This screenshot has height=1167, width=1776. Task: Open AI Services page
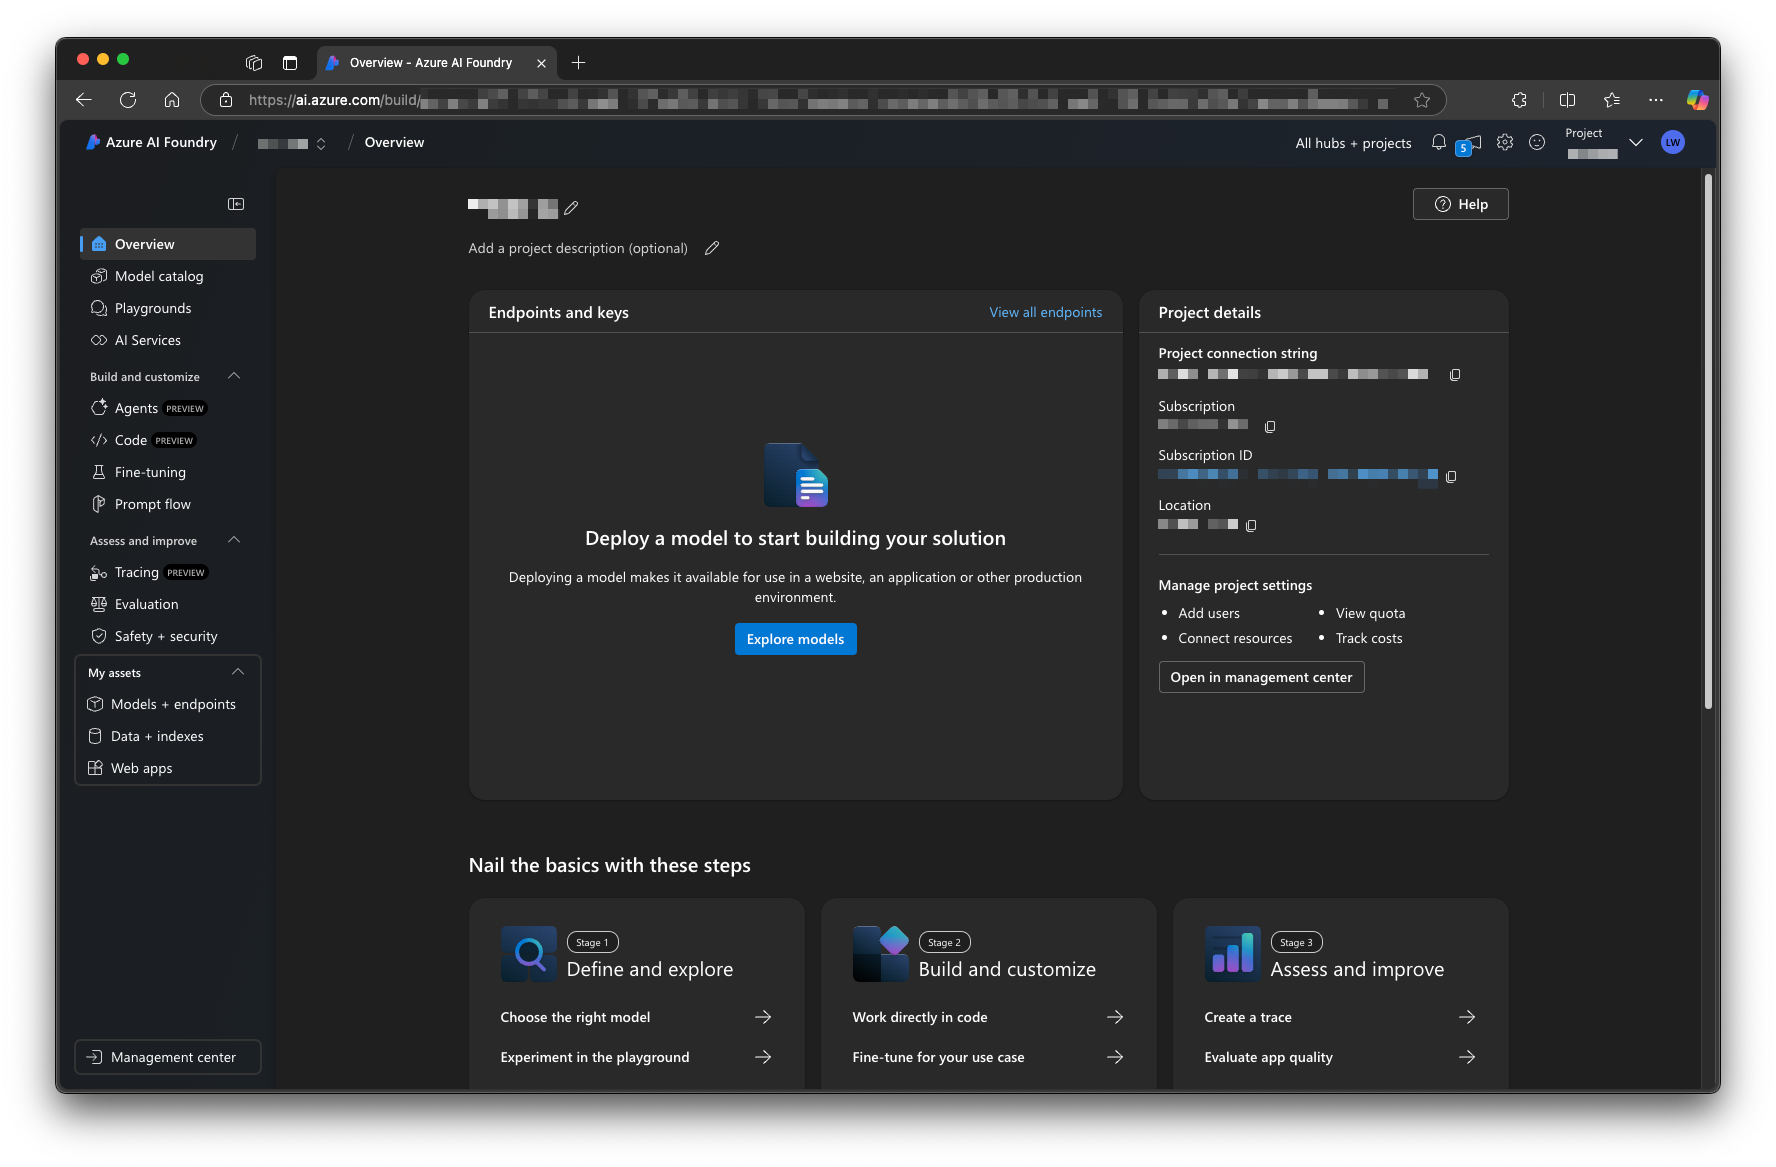coord(168,340)
